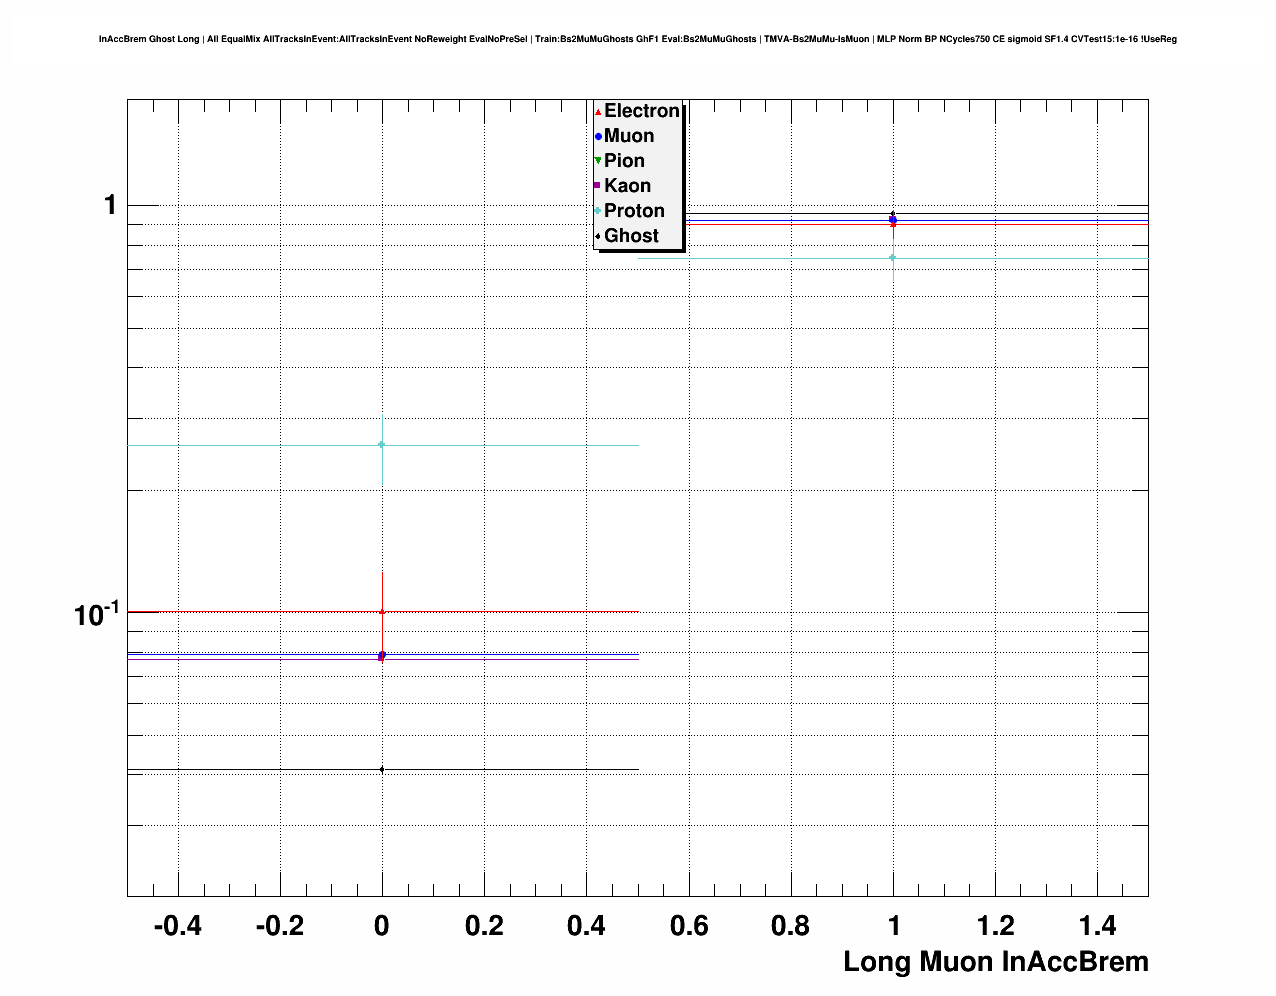Click the x-axis tick label '0'
The width and height of the screenshot is (1276, 996).
(x=382, y=926)
